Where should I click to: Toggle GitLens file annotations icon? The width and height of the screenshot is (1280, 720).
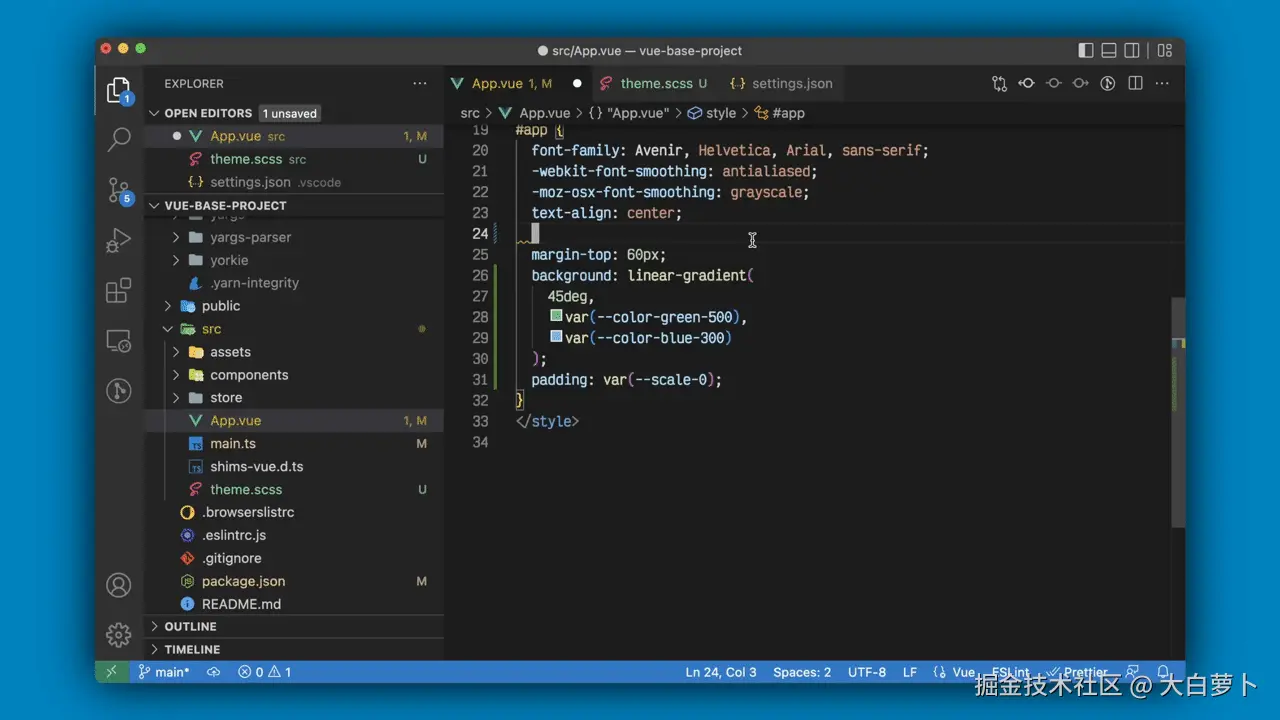click(1107, 84)
